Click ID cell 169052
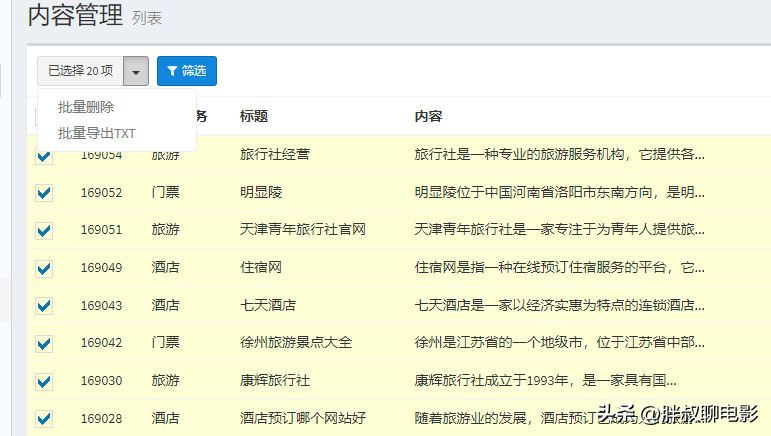The image size is (771, 436). (101, 193)
